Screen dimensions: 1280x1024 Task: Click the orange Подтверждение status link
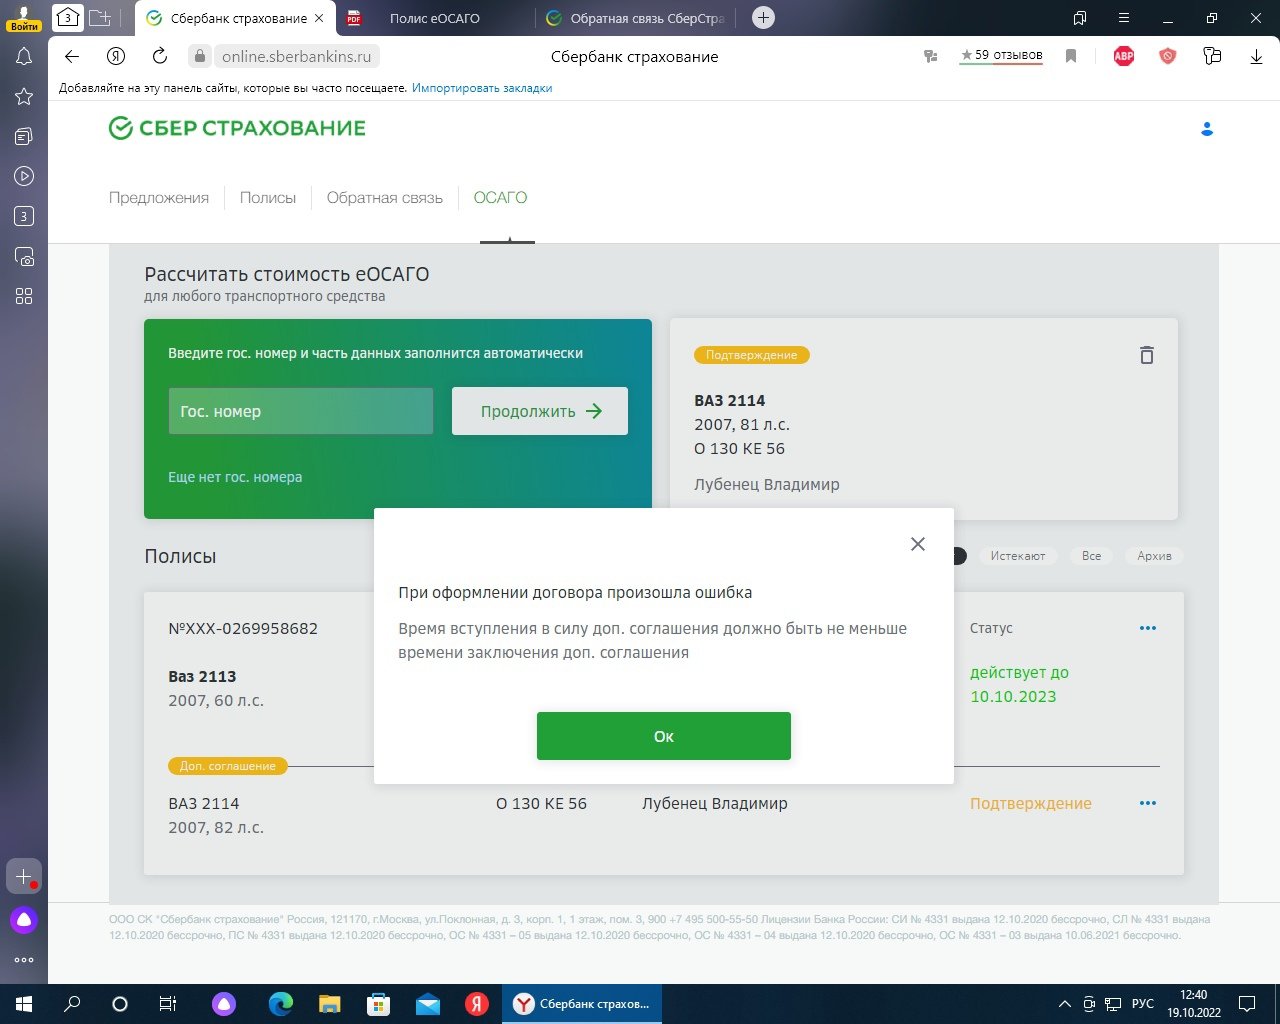tap(1031, 803)
